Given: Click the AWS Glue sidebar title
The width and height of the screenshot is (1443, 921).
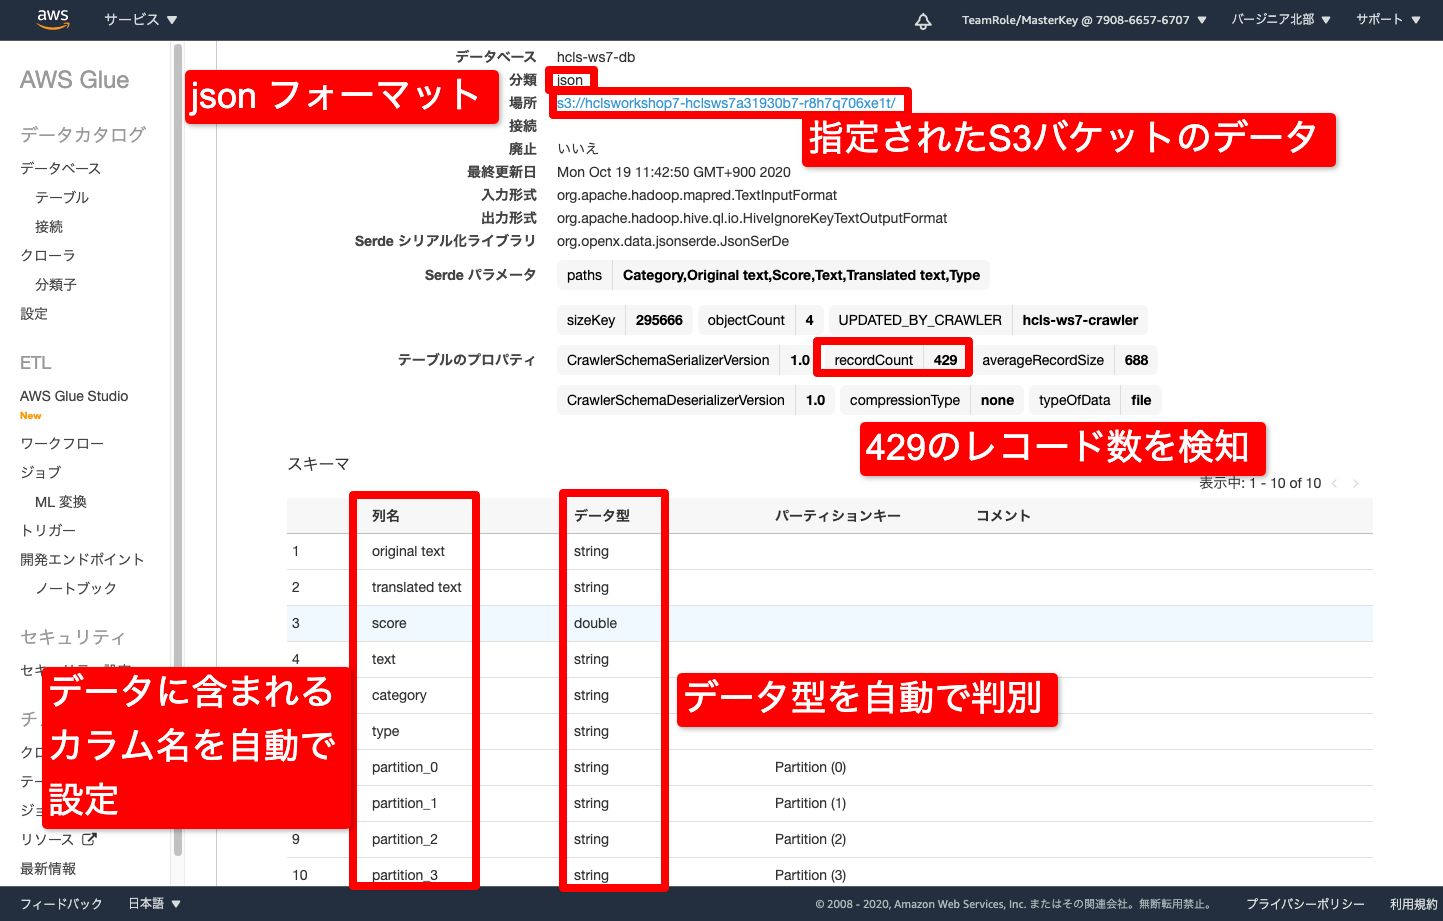Looking at the screenshot, I should click(x=74, y=80).
